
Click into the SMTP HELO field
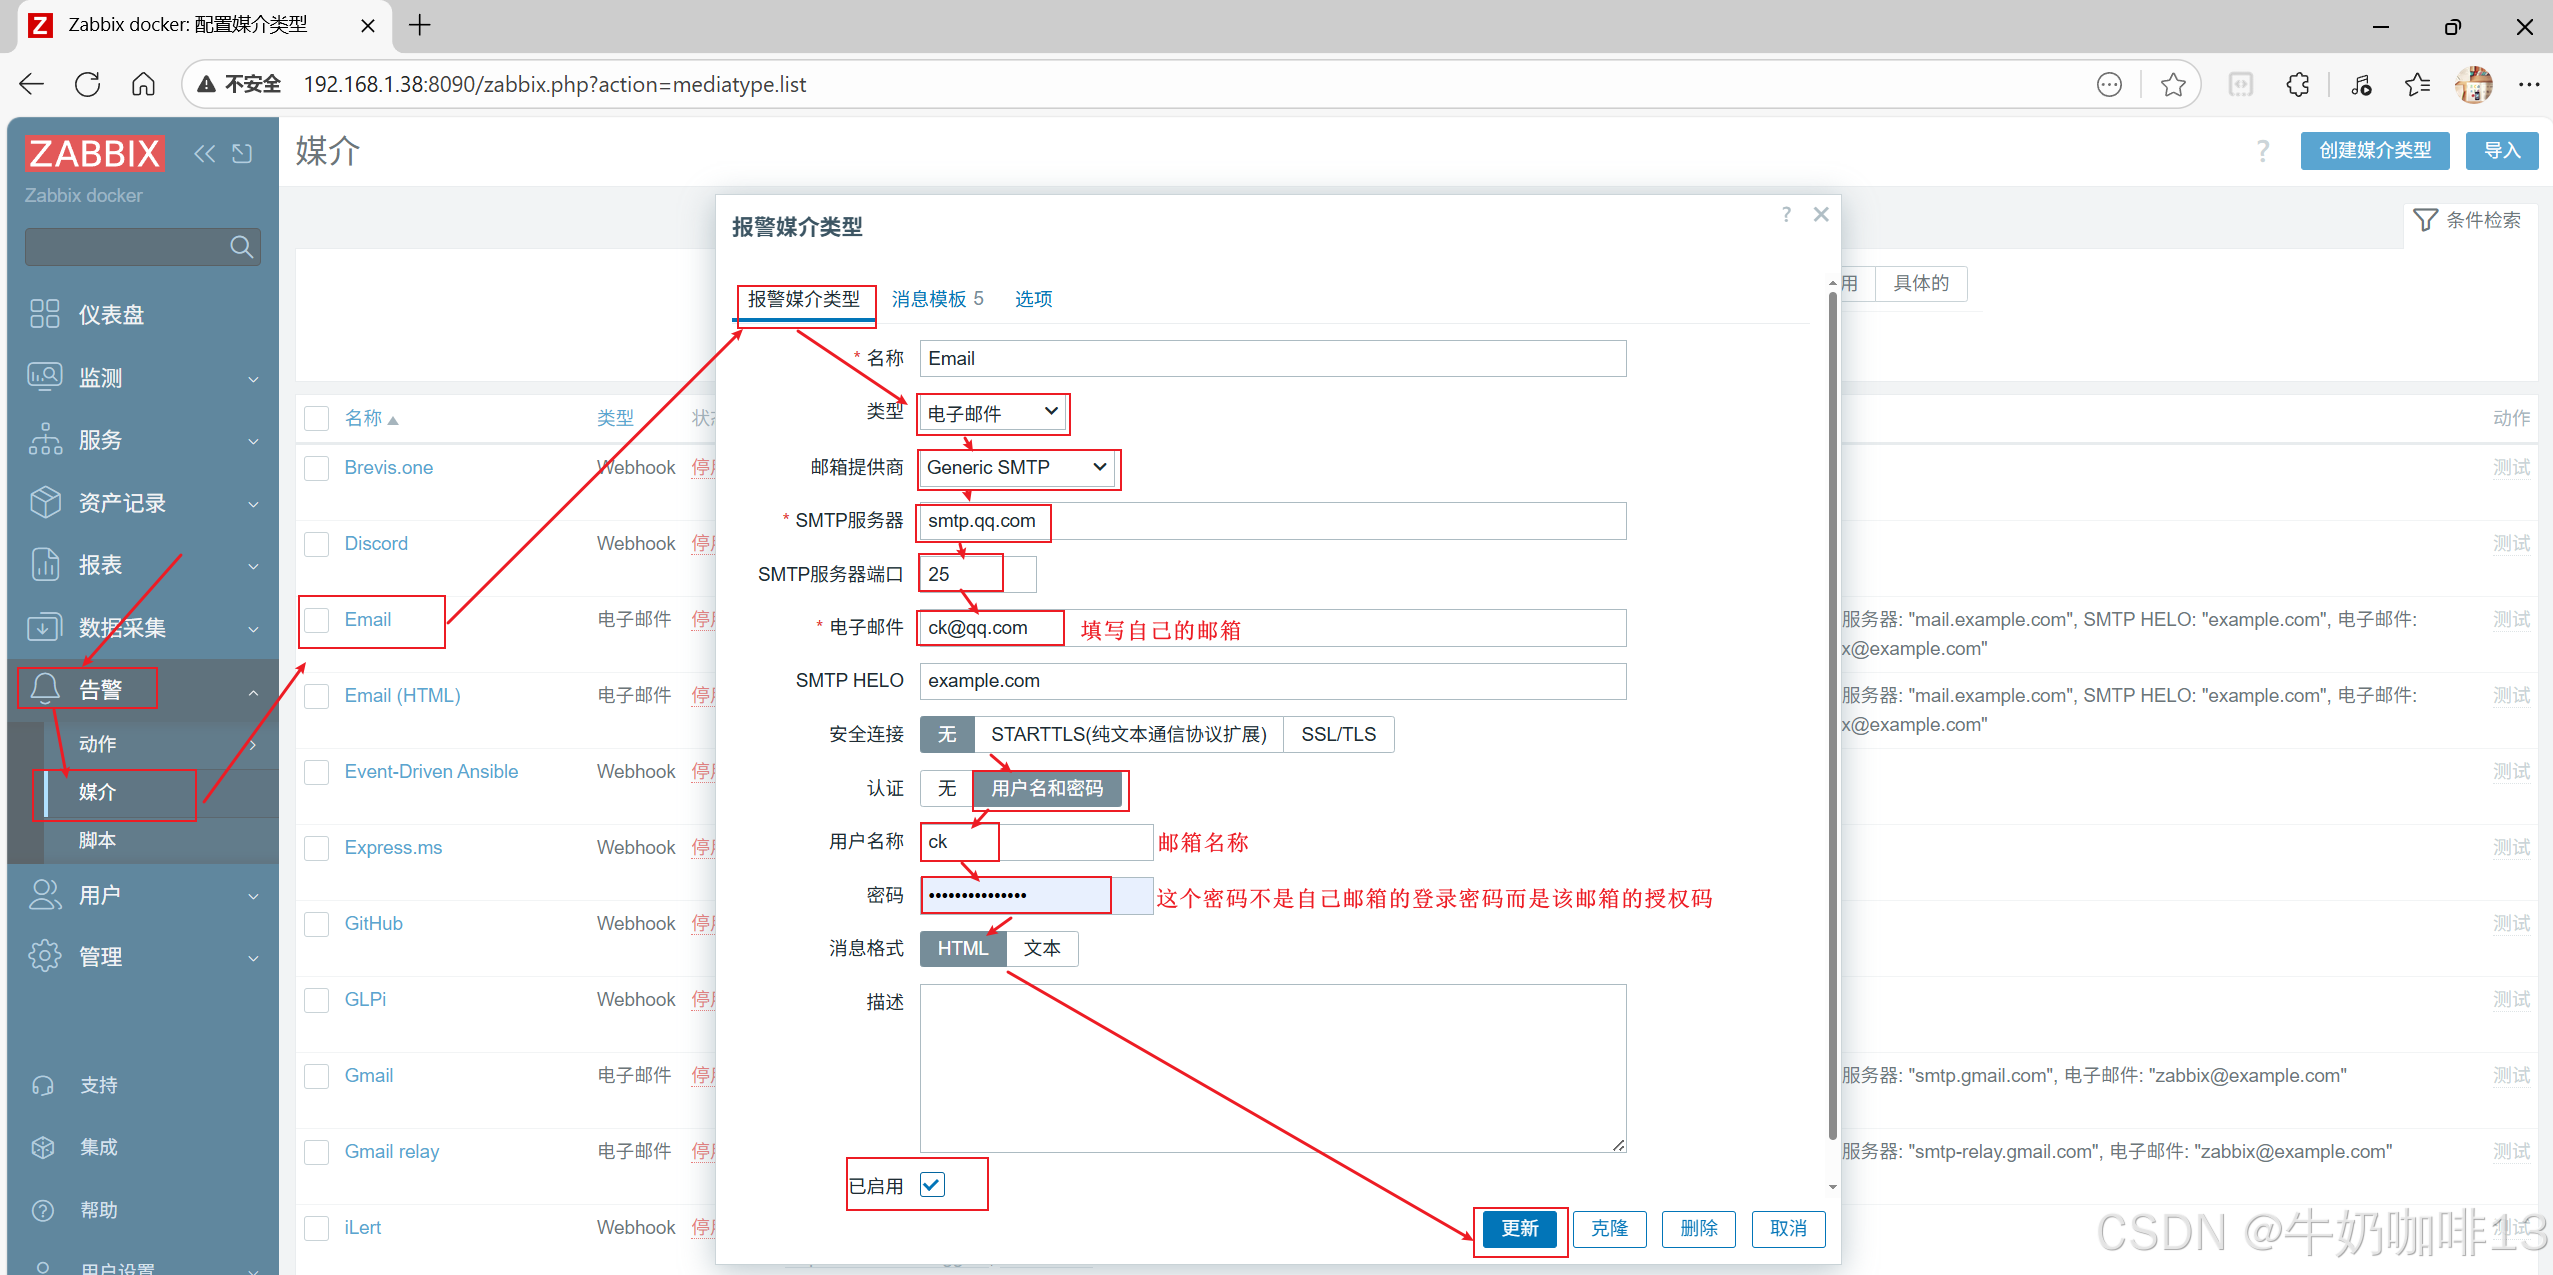coord(1272,681)
